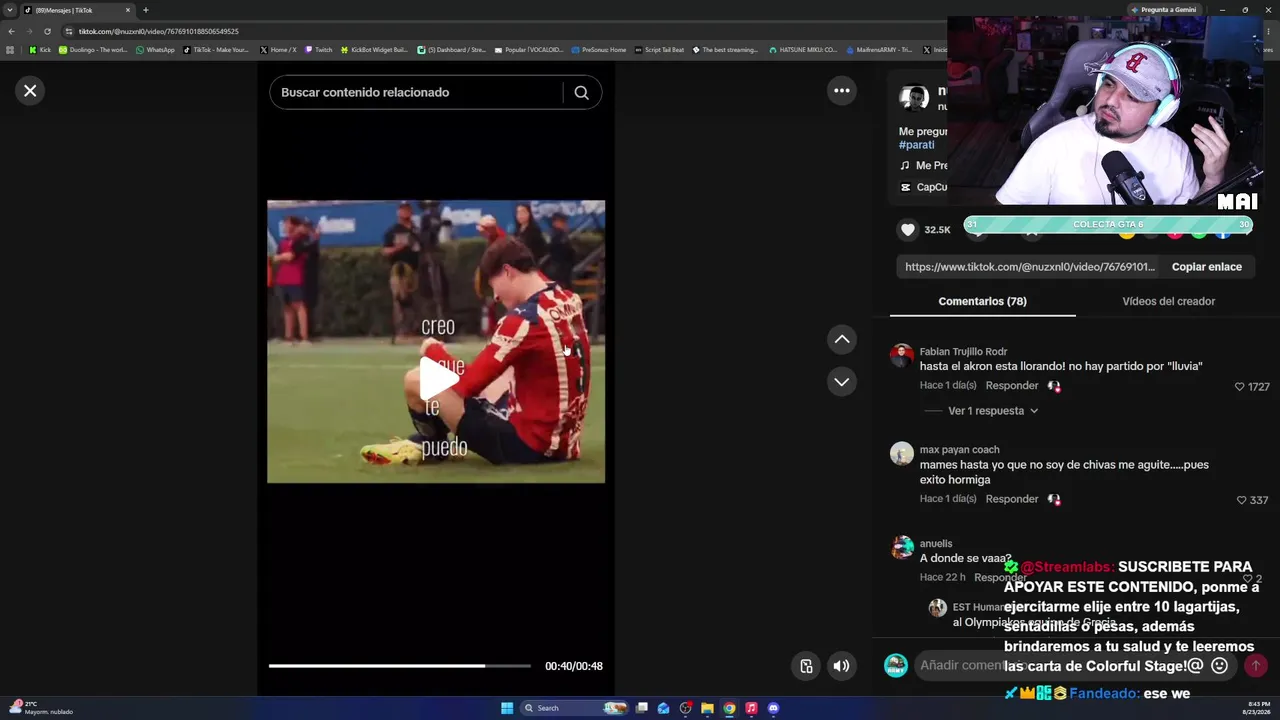The height and width of the screenshot is (720, 1280).
Task: Open anuelis's profile avatar
Action: (x=902, y=548)
